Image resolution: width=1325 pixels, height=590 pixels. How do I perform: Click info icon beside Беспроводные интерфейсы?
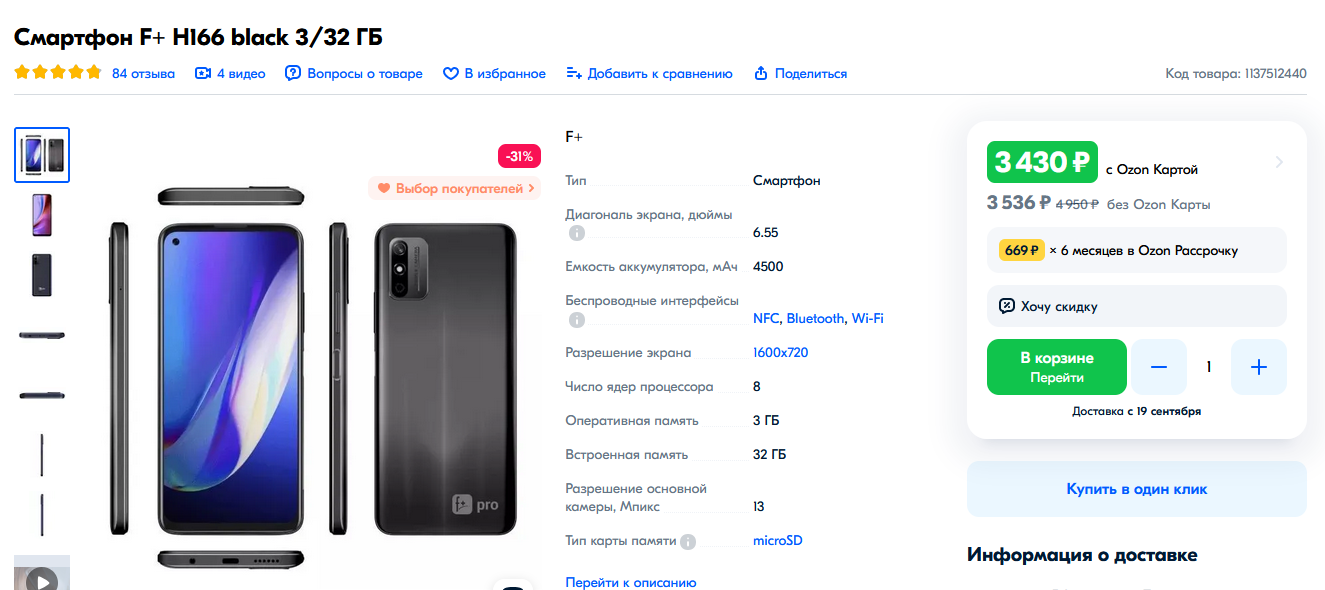pyautogui.click(x=577, y=319)
